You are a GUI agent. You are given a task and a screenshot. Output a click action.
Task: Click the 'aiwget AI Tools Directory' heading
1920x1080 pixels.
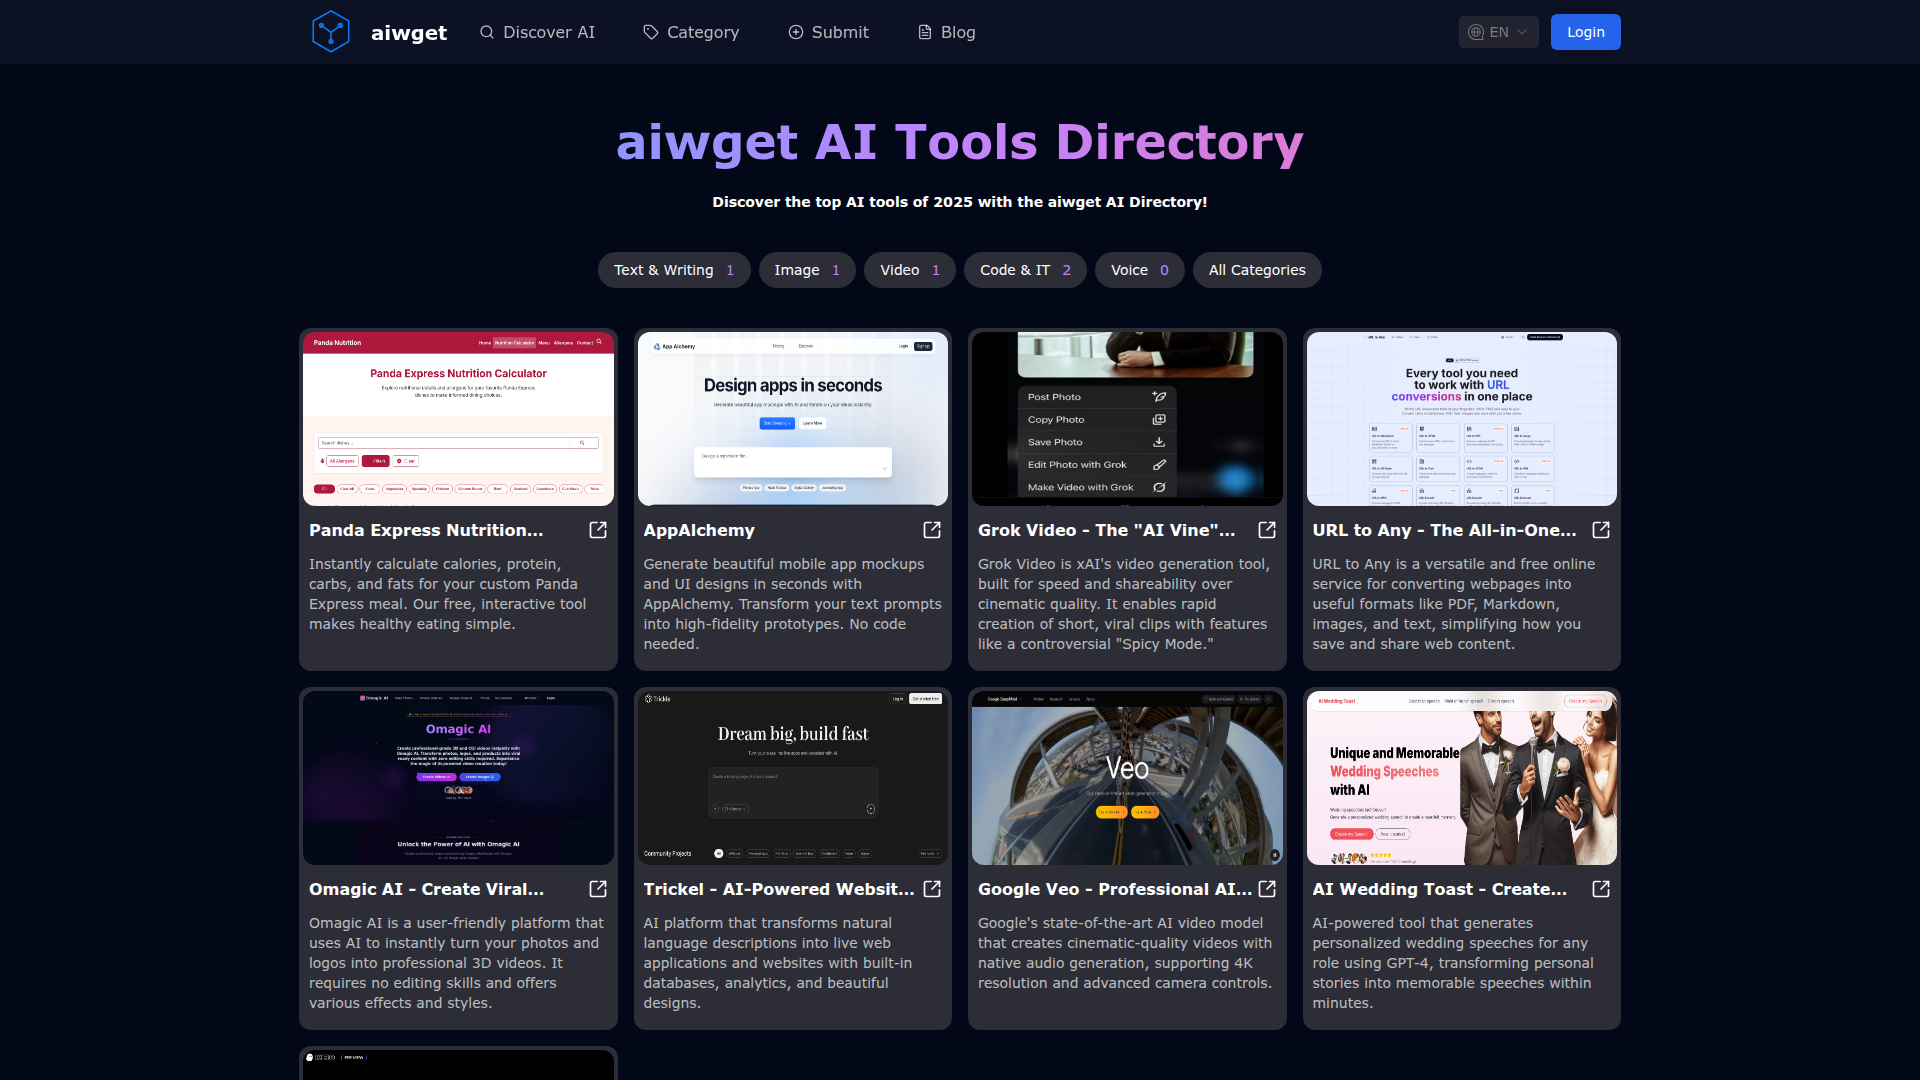pos(960,142)
